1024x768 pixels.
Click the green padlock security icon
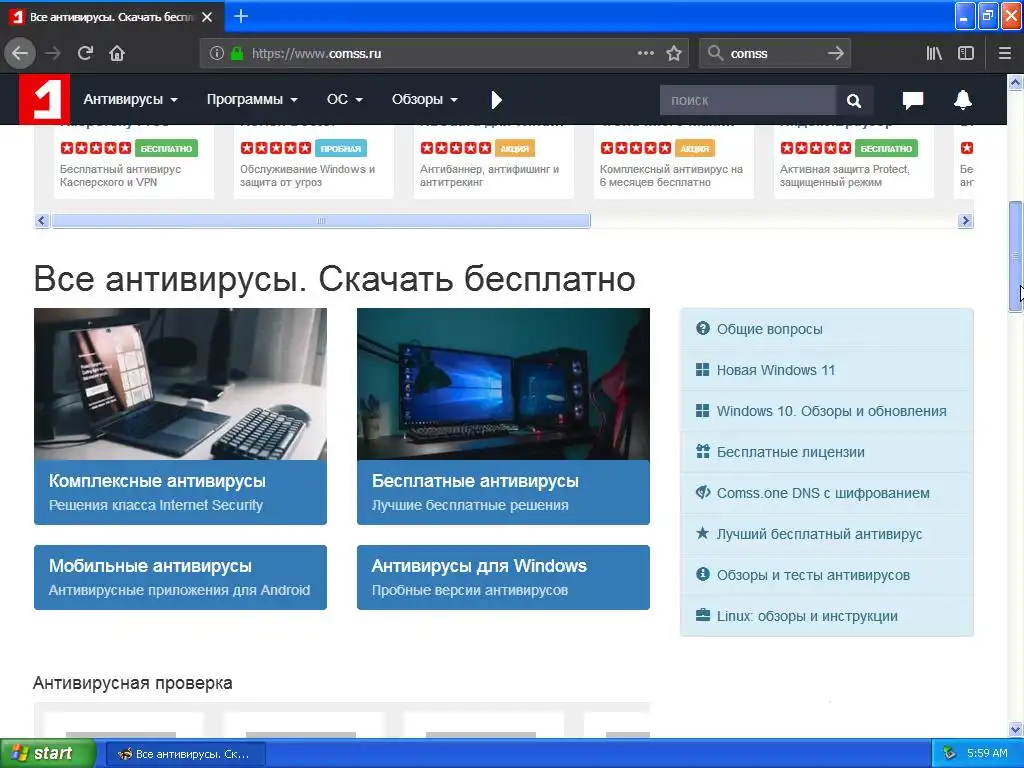point(236,54)
